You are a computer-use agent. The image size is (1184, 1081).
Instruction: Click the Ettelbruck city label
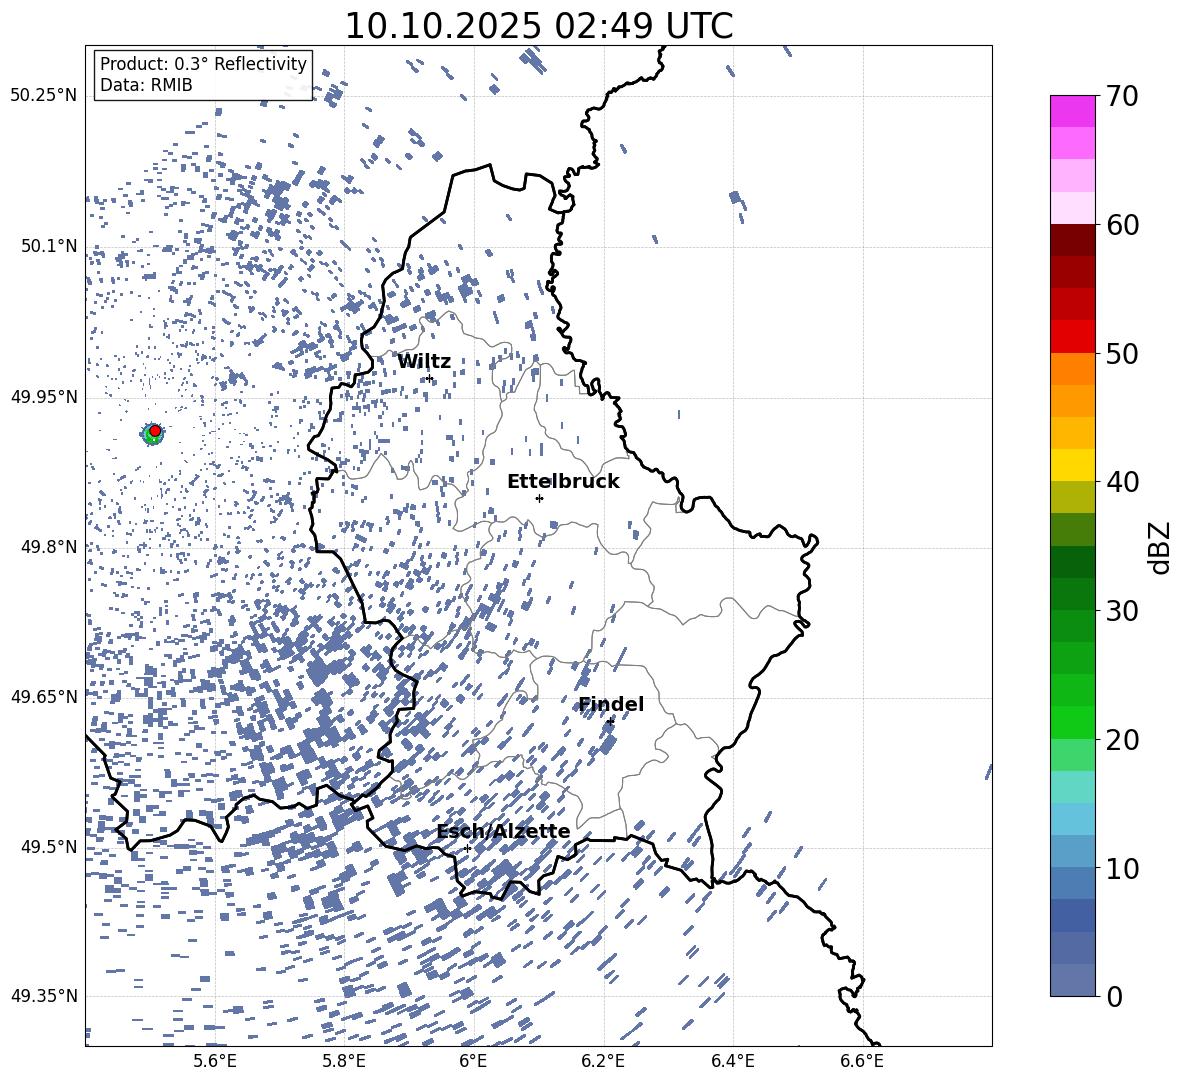(x=563, y=482)
